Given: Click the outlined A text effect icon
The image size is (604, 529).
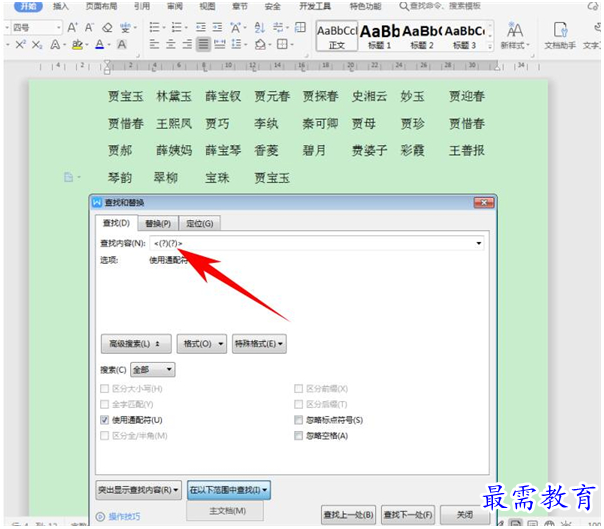Looking at the screenshot, I should point(55,45).
